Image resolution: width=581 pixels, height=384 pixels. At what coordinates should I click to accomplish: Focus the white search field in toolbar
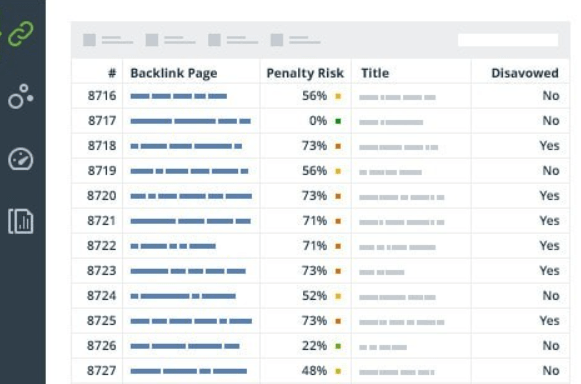508,40
